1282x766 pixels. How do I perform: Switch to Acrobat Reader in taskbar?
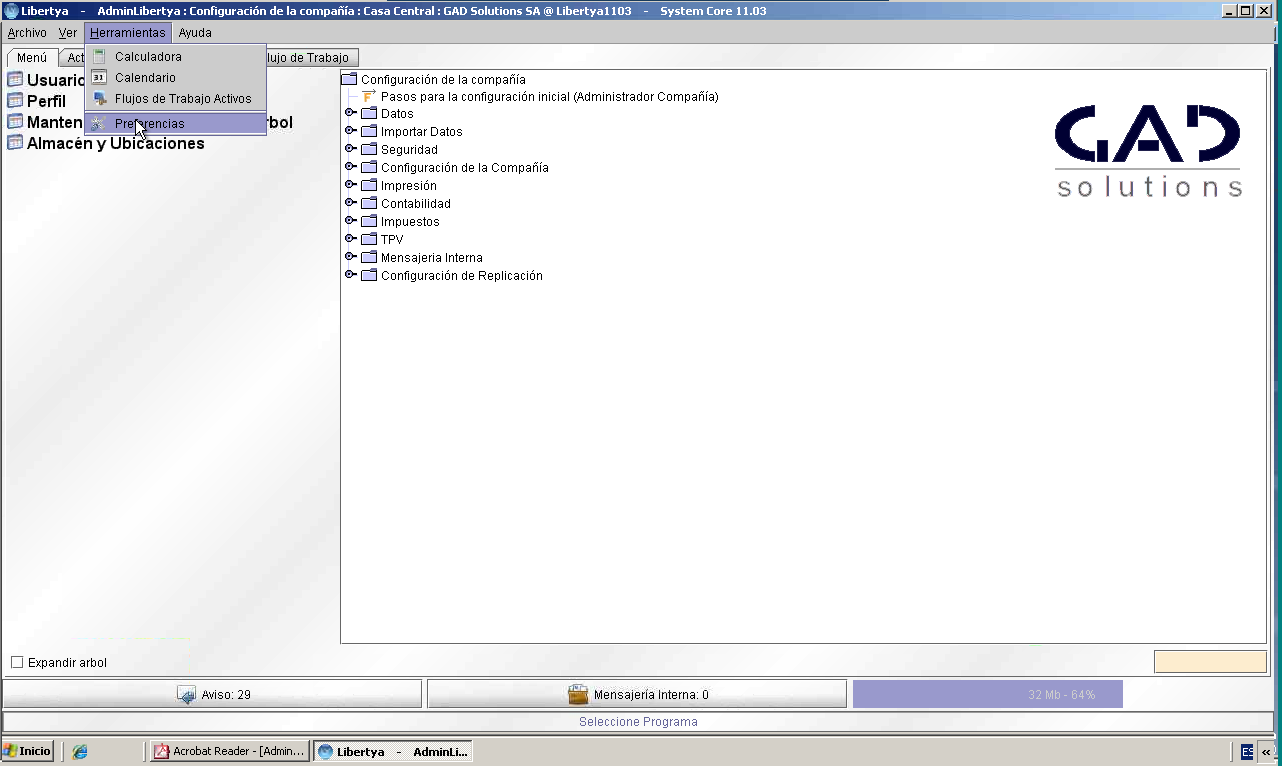(230, 751)
